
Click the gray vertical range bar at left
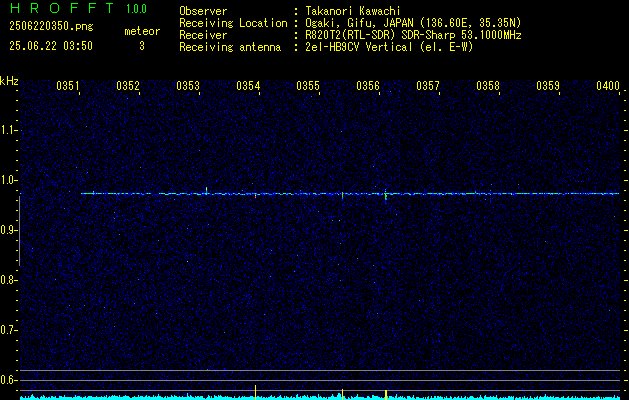click(19, 231)
